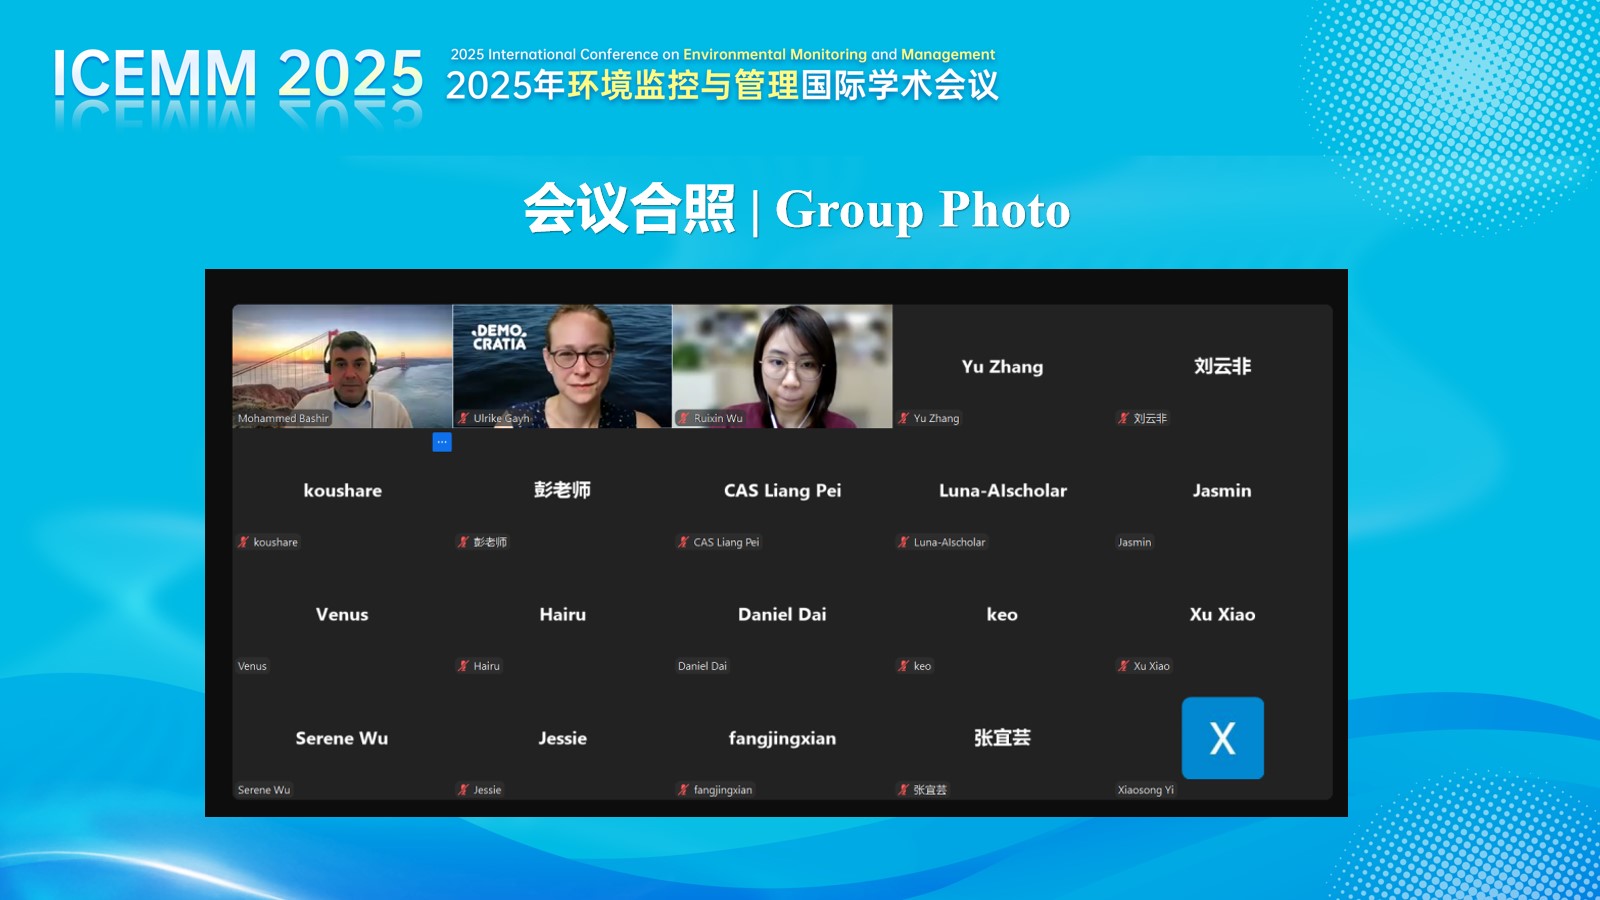Screen dimensions: 1600x900
Task: Click the blue more options ellipsis button
Action: click(x=442, y=442)
